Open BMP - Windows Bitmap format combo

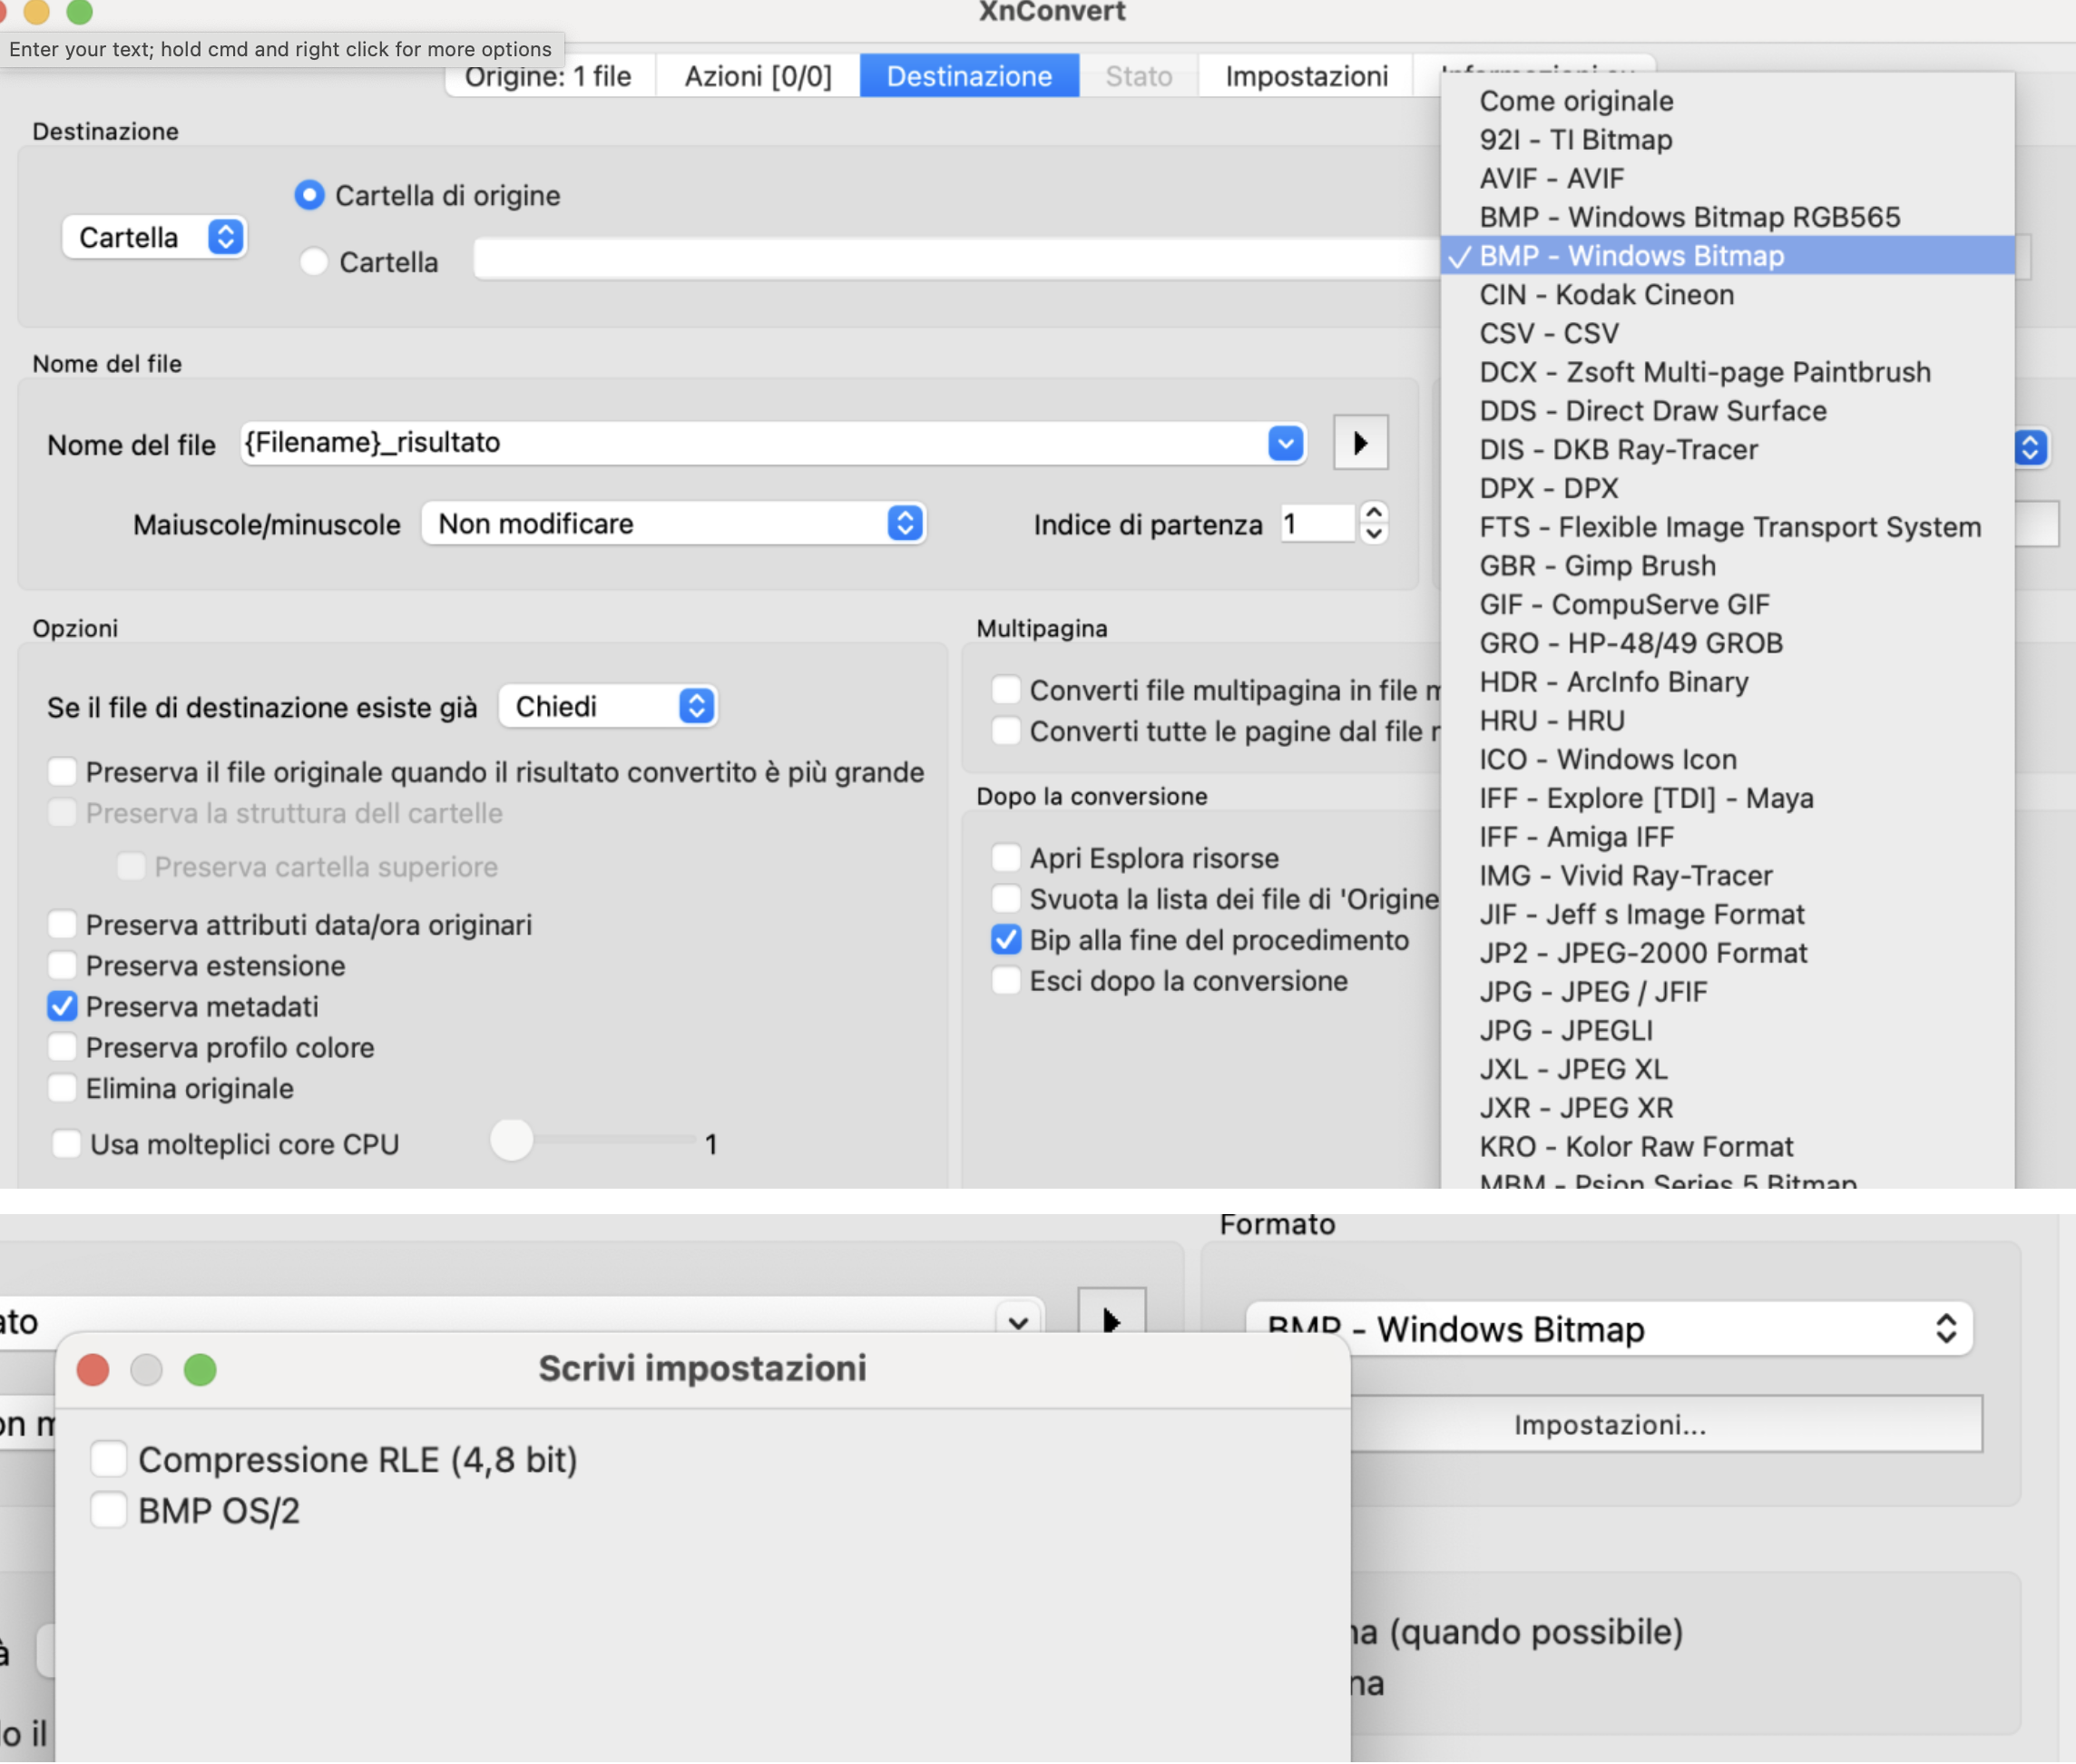pos(1609,1329)
